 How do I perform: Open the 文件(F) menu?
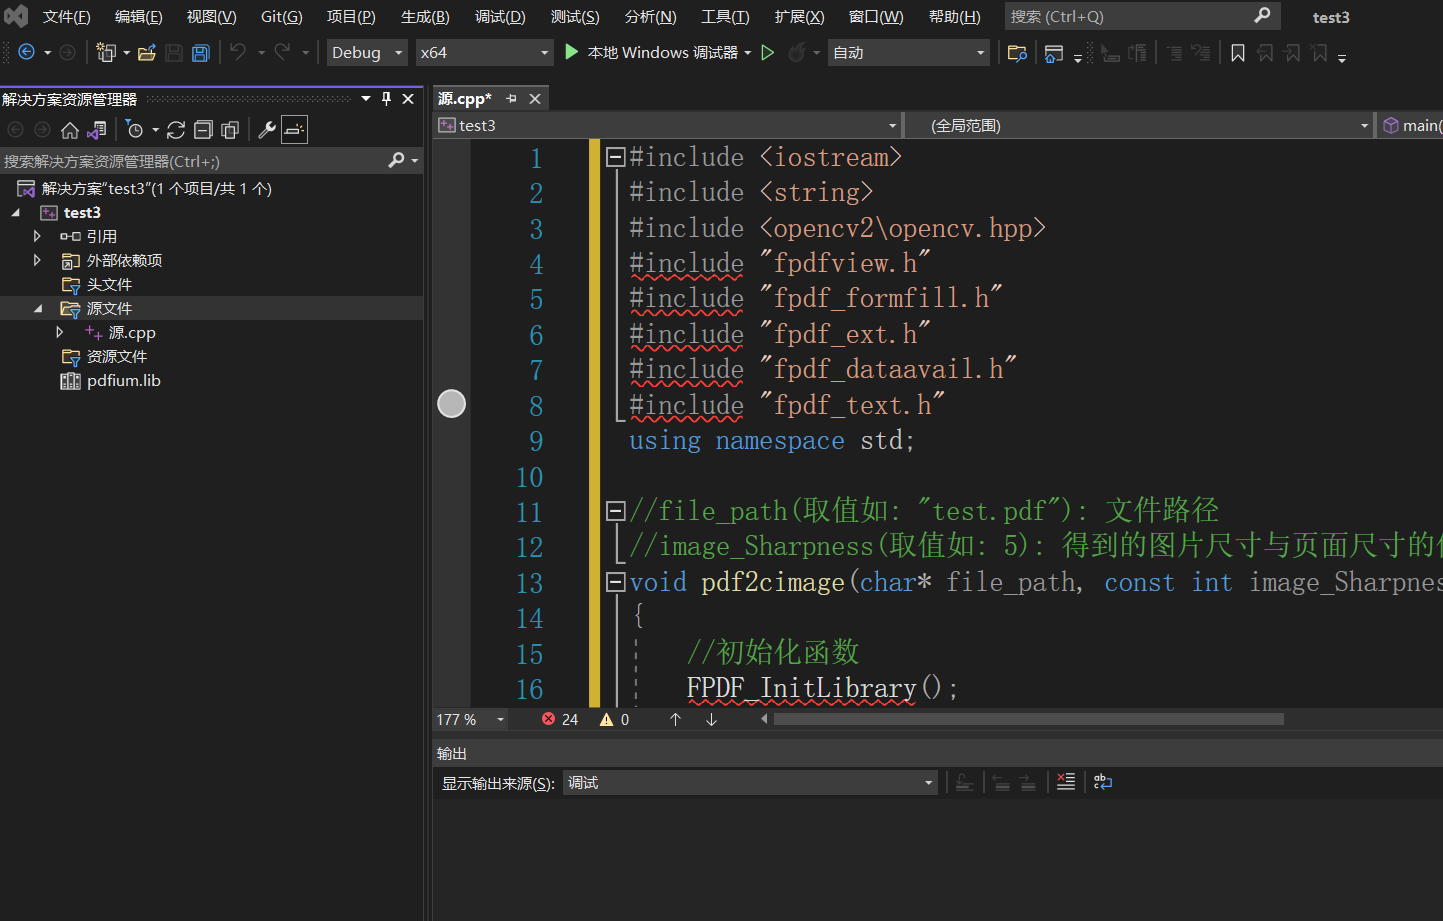click(x=66, y=17)
